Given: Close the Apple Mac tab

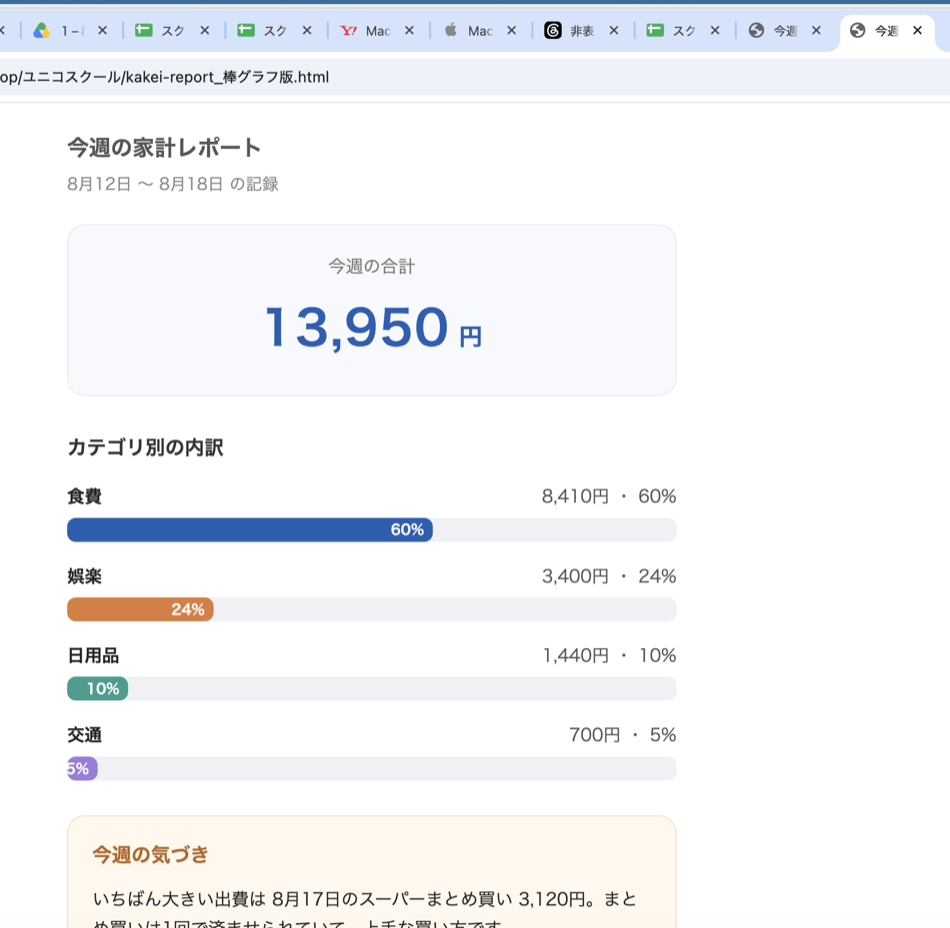Looking at the screenshot, I should pyautogui.click(x=512, y=30).
